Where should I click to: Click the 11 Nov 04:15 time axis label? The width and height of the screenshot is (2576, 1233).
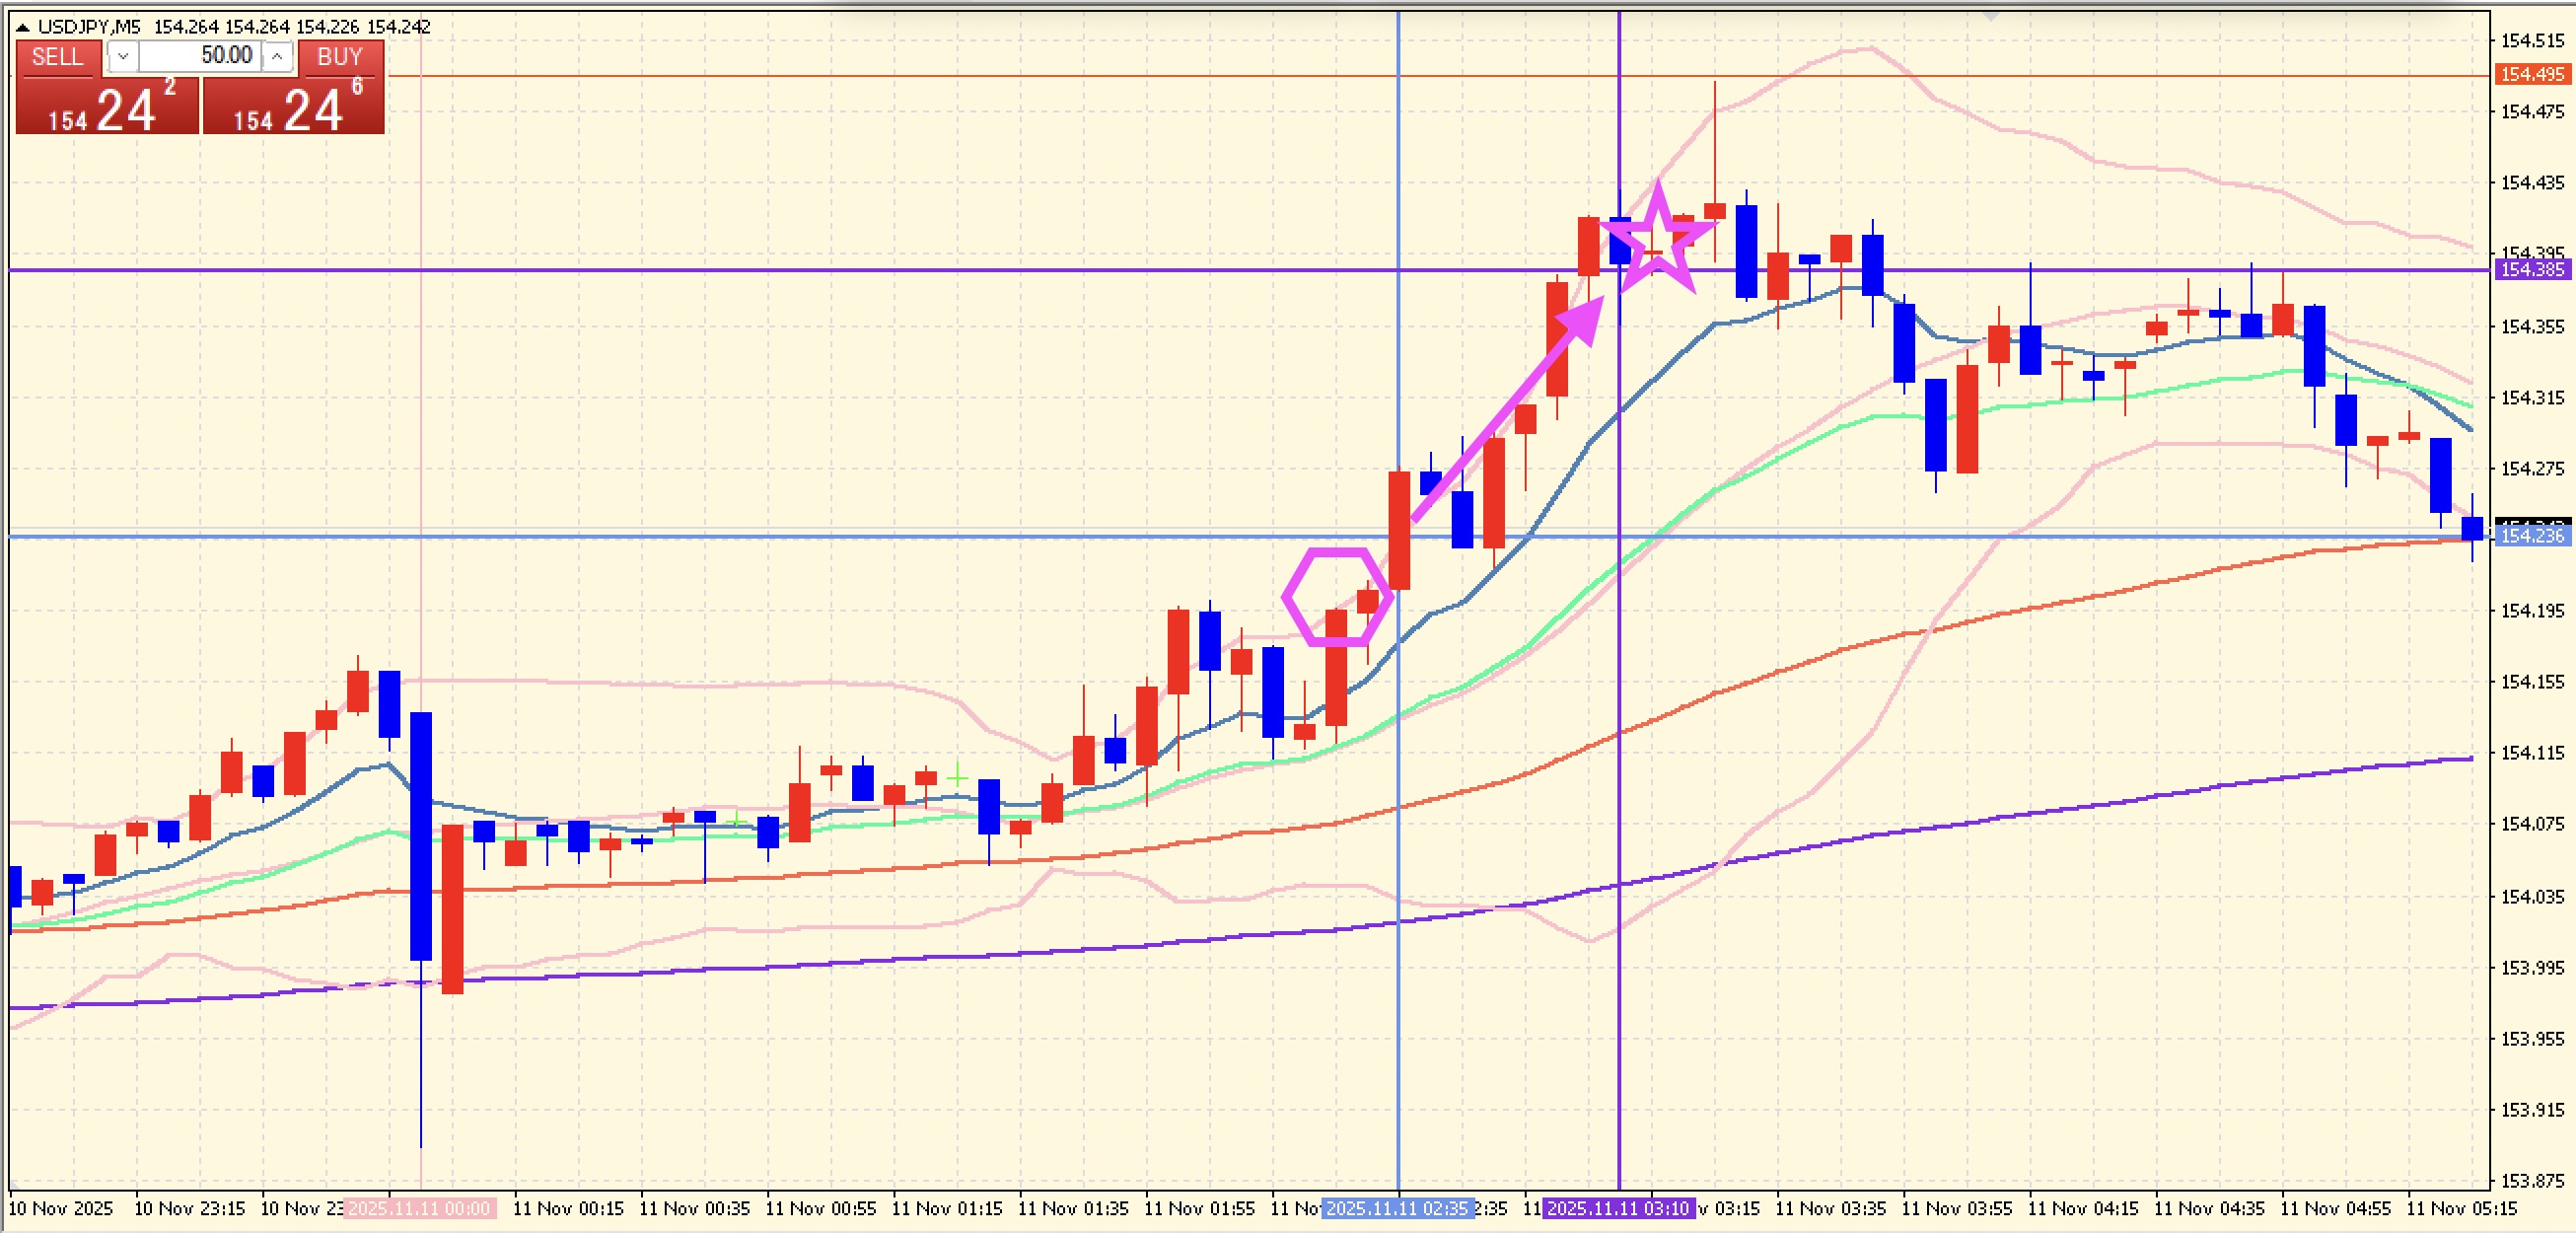(x=2082, y=1208)
